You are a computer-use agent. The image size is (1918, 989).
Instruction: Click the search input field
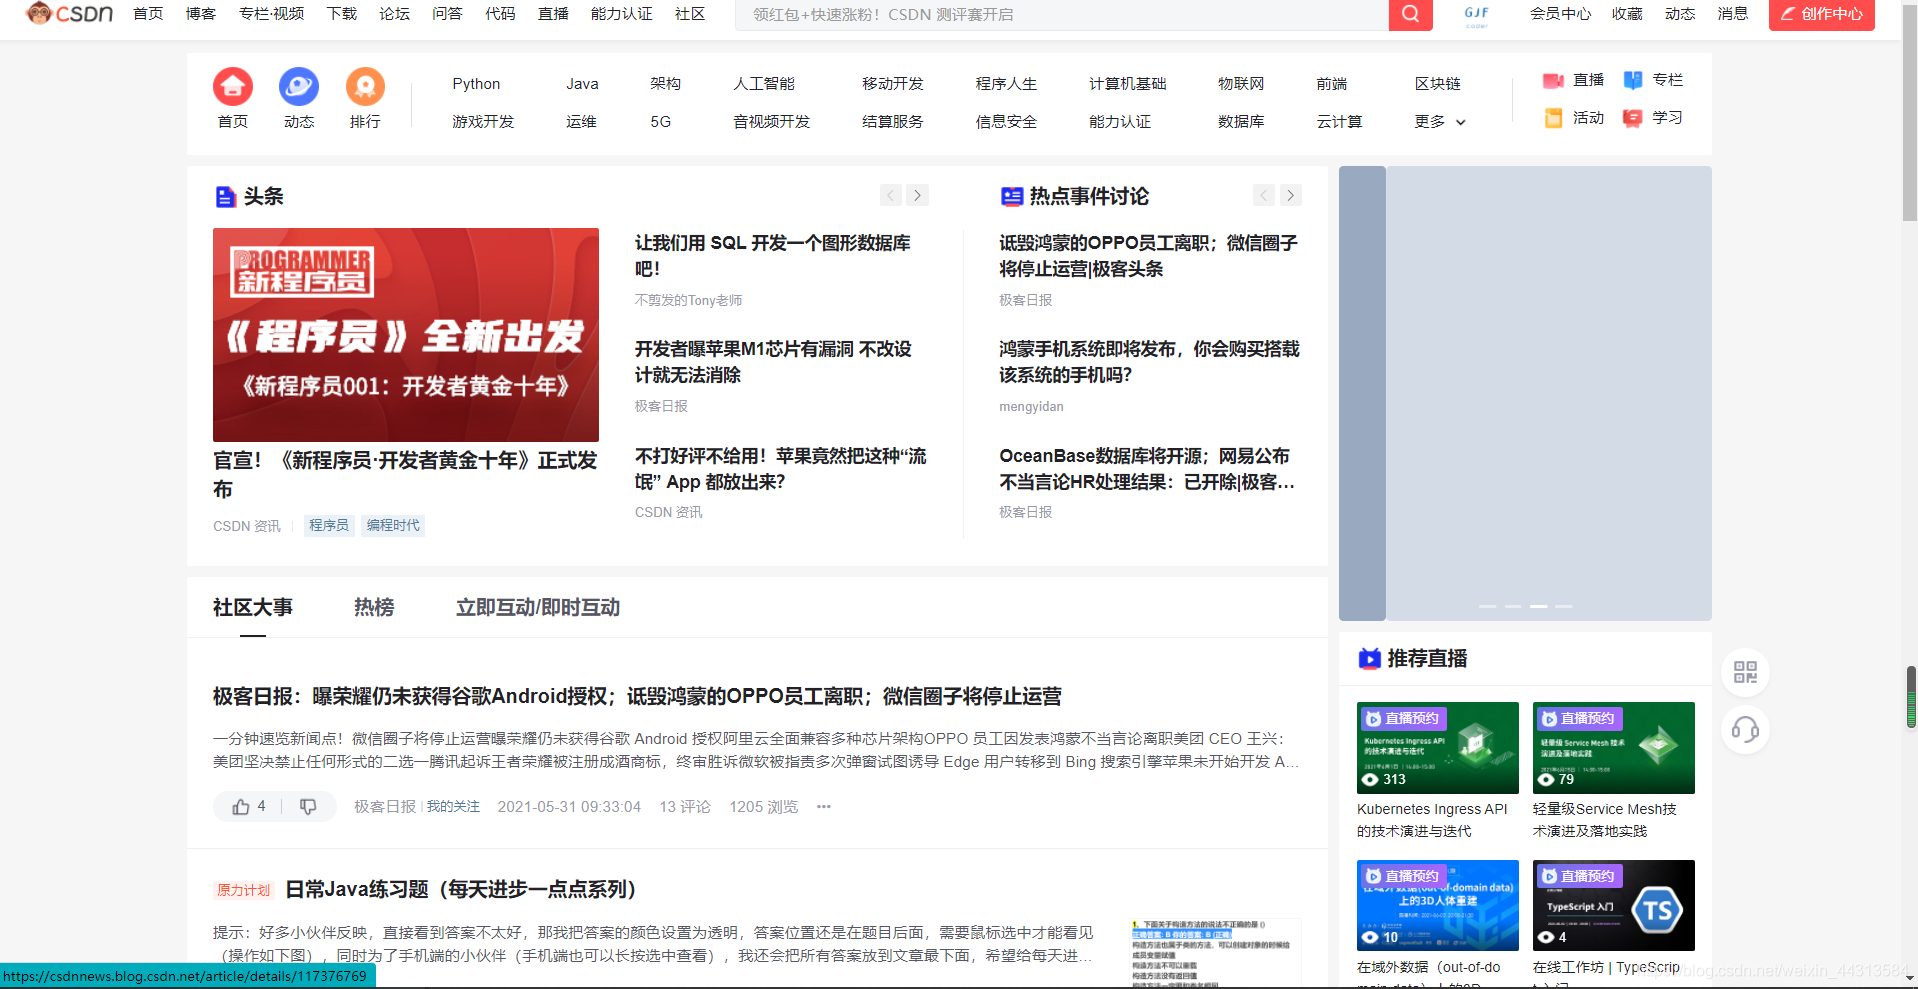click(x=1062, y=15)
